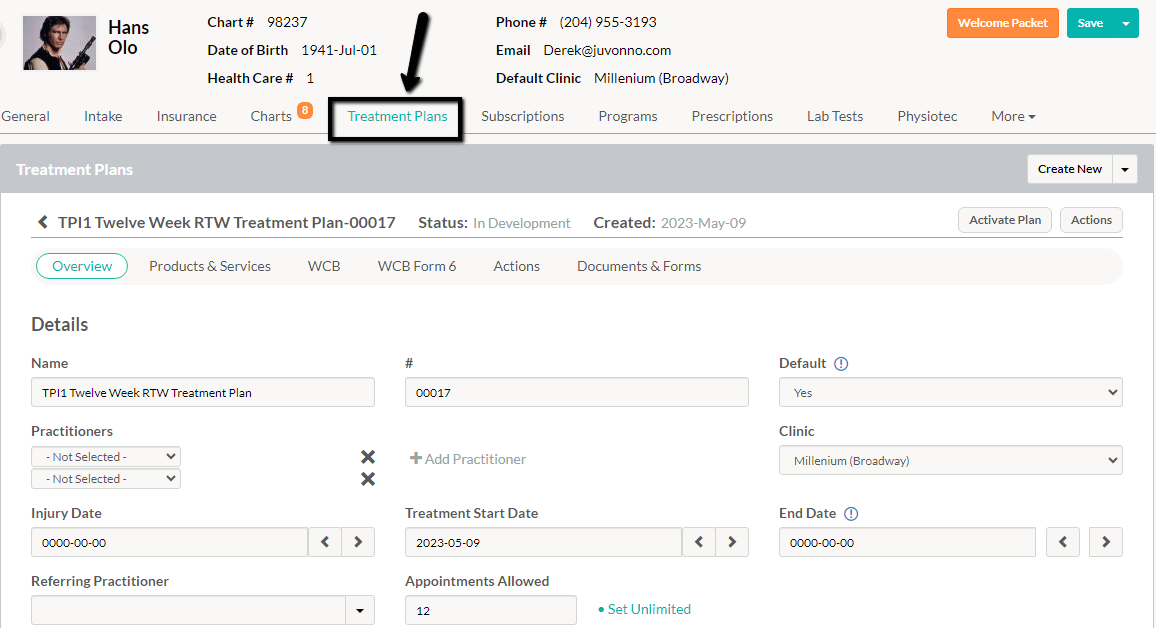
Task: Select the Clinic dropdown showing Millenium (Broadway)
Action: coord(949,460)
